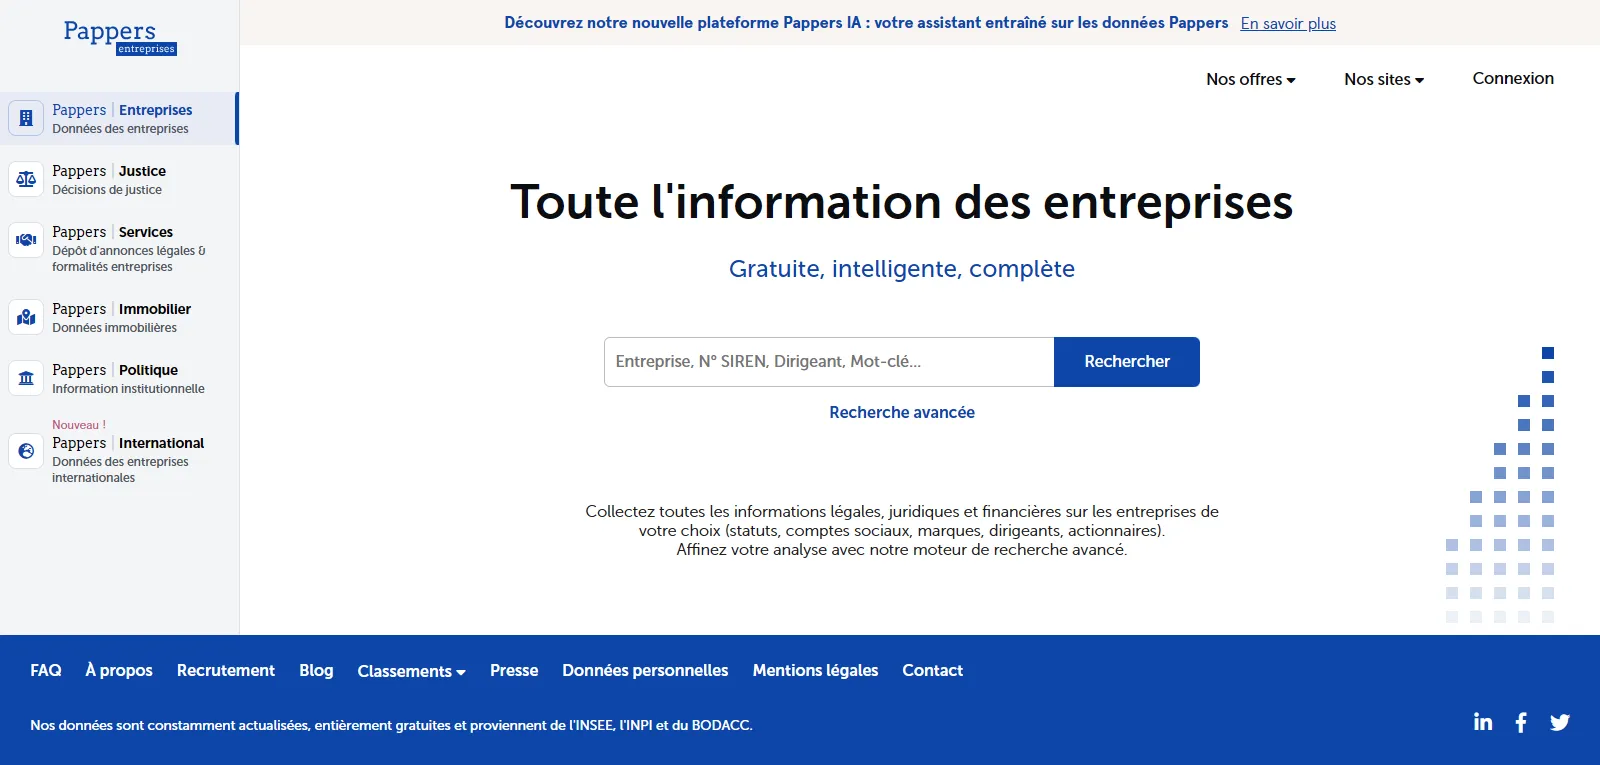
Task: Select Pappers International in the sidebar
Action: [x=120, y=451]
